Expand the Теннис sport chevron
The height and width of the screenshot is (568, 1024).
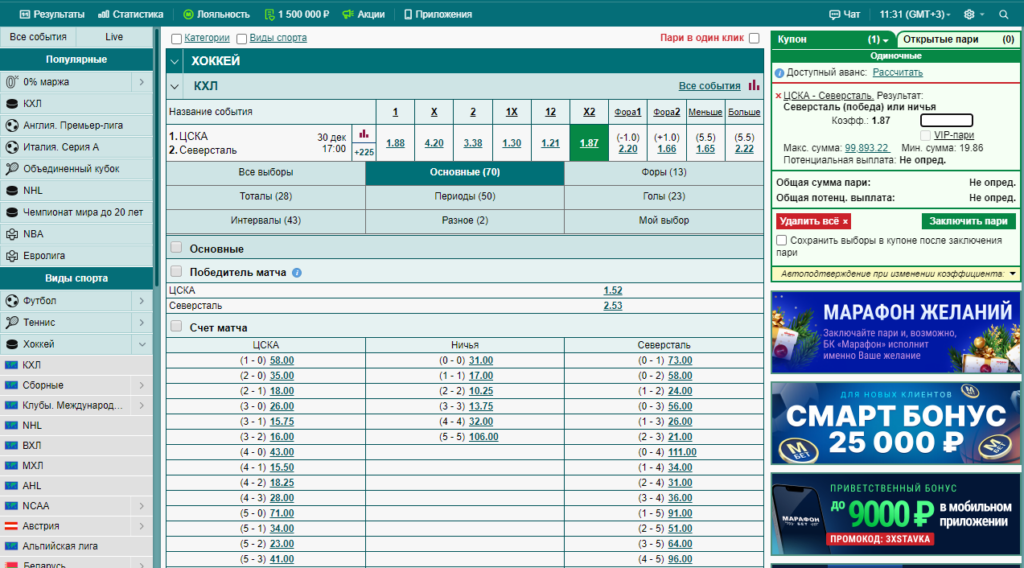[x=142, y=323]
